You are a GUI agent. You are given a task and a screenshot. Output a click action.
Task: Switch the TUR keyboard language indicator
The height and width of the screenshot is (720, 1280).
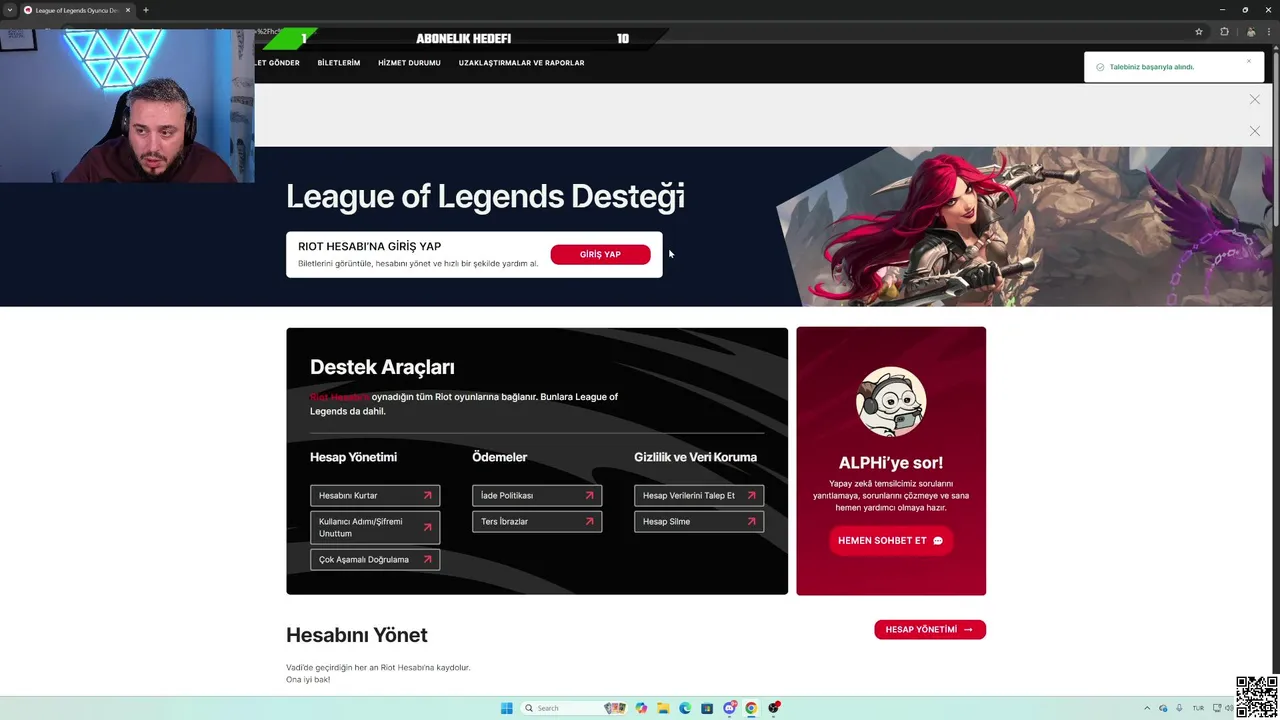coord(1198,708)
